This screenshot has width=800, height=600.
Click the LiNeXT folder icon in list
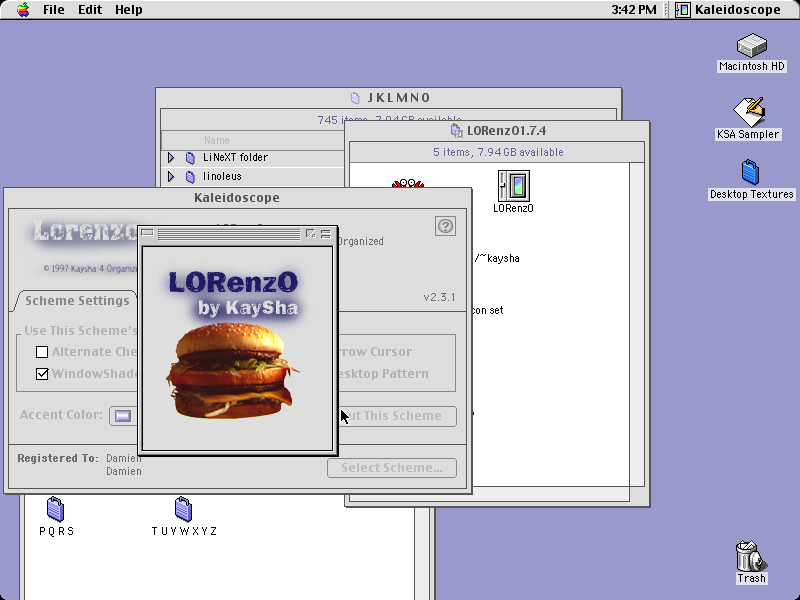[190, 158]
